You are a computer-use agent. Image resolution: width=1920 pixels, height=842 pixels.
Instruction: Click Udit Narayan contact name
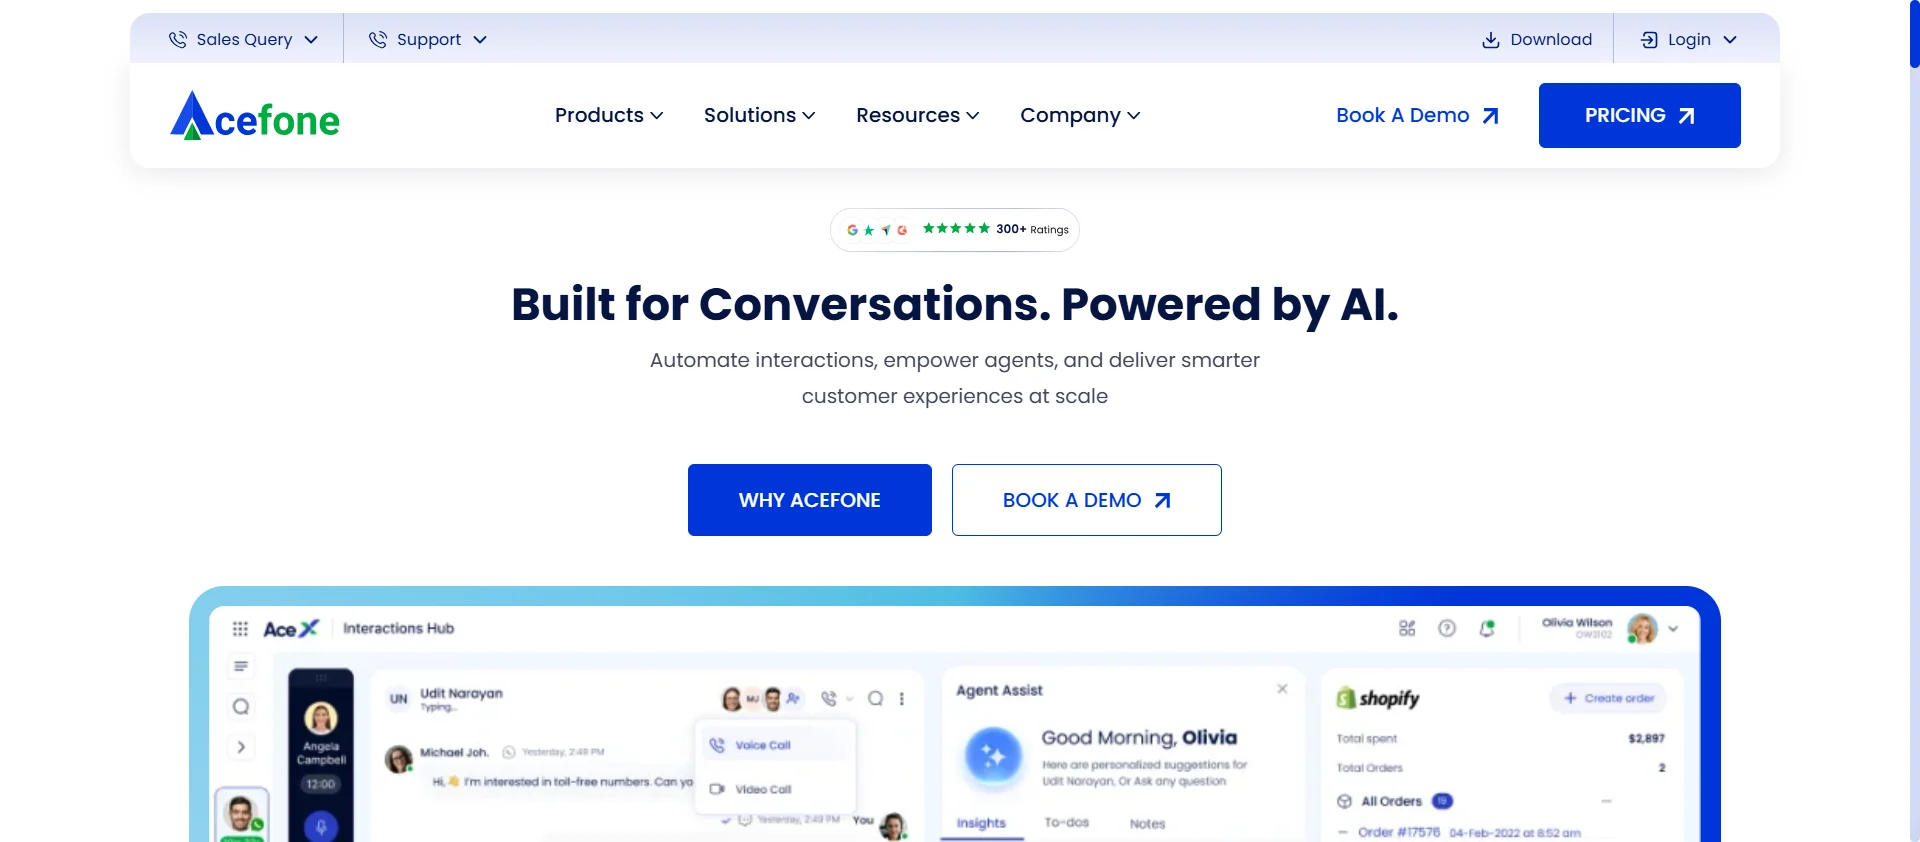[461, 693]
